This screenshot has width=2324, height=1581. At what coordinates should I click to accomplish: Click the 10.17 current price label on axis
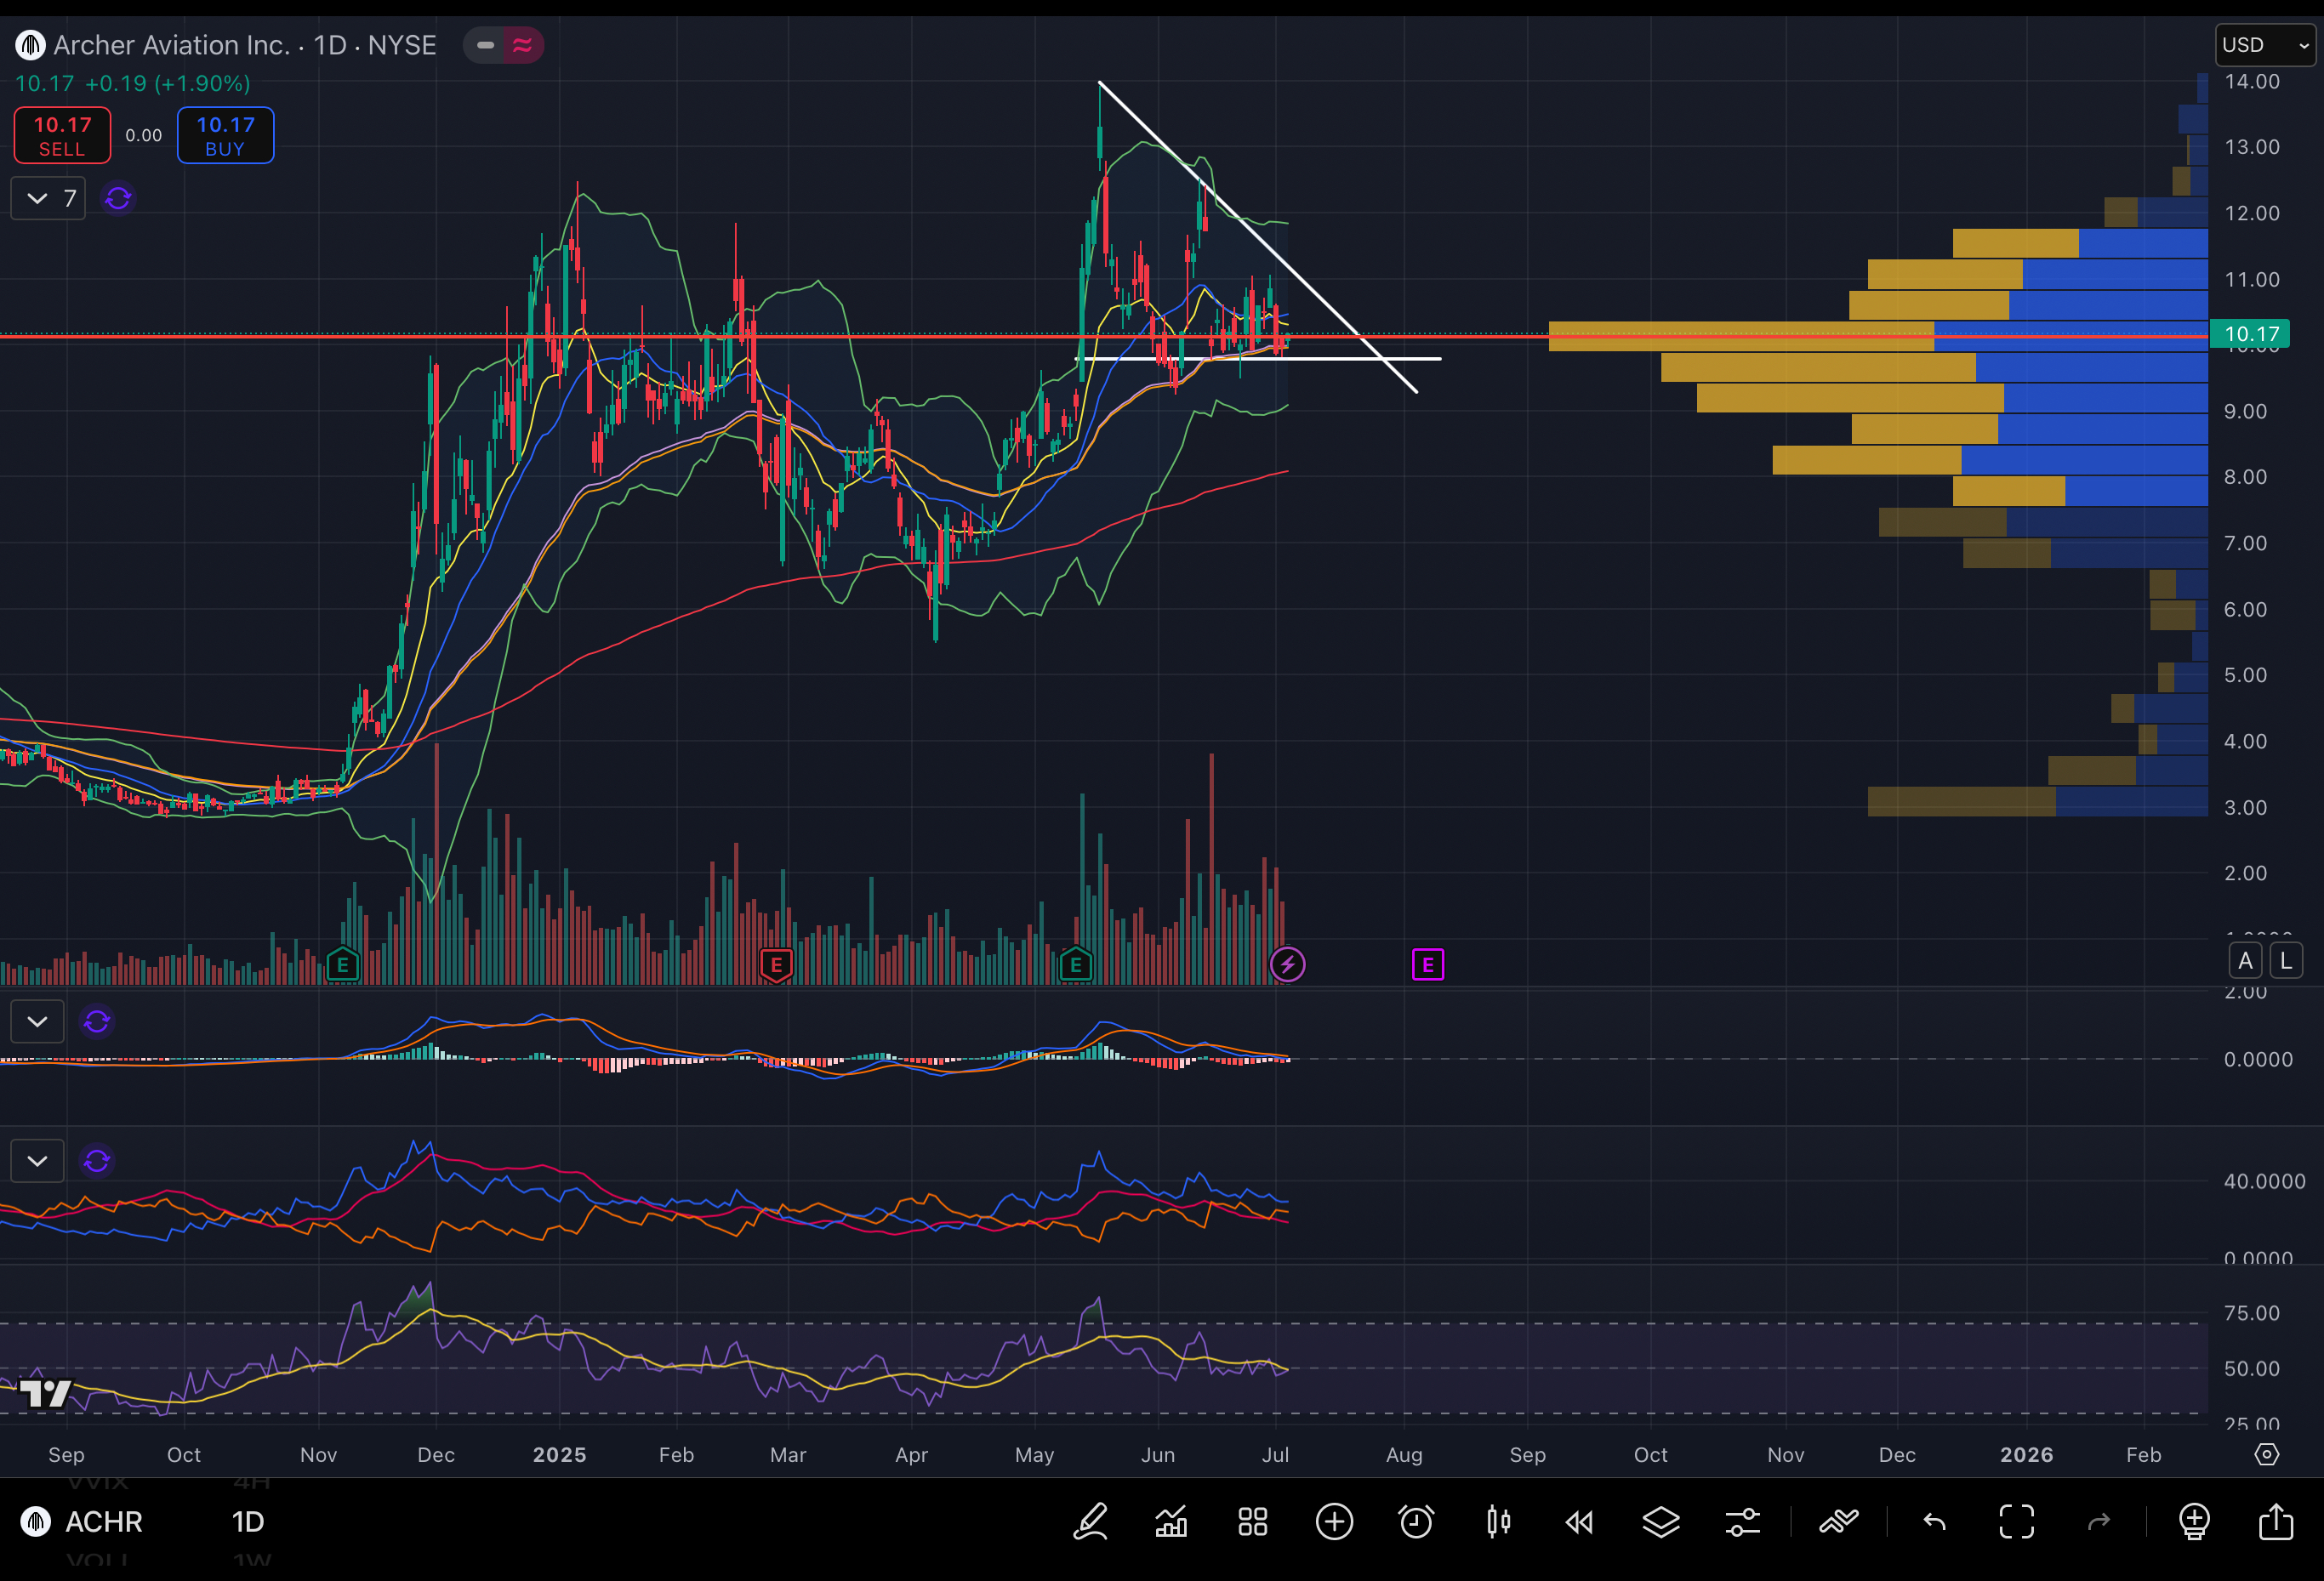[2250, 334]
